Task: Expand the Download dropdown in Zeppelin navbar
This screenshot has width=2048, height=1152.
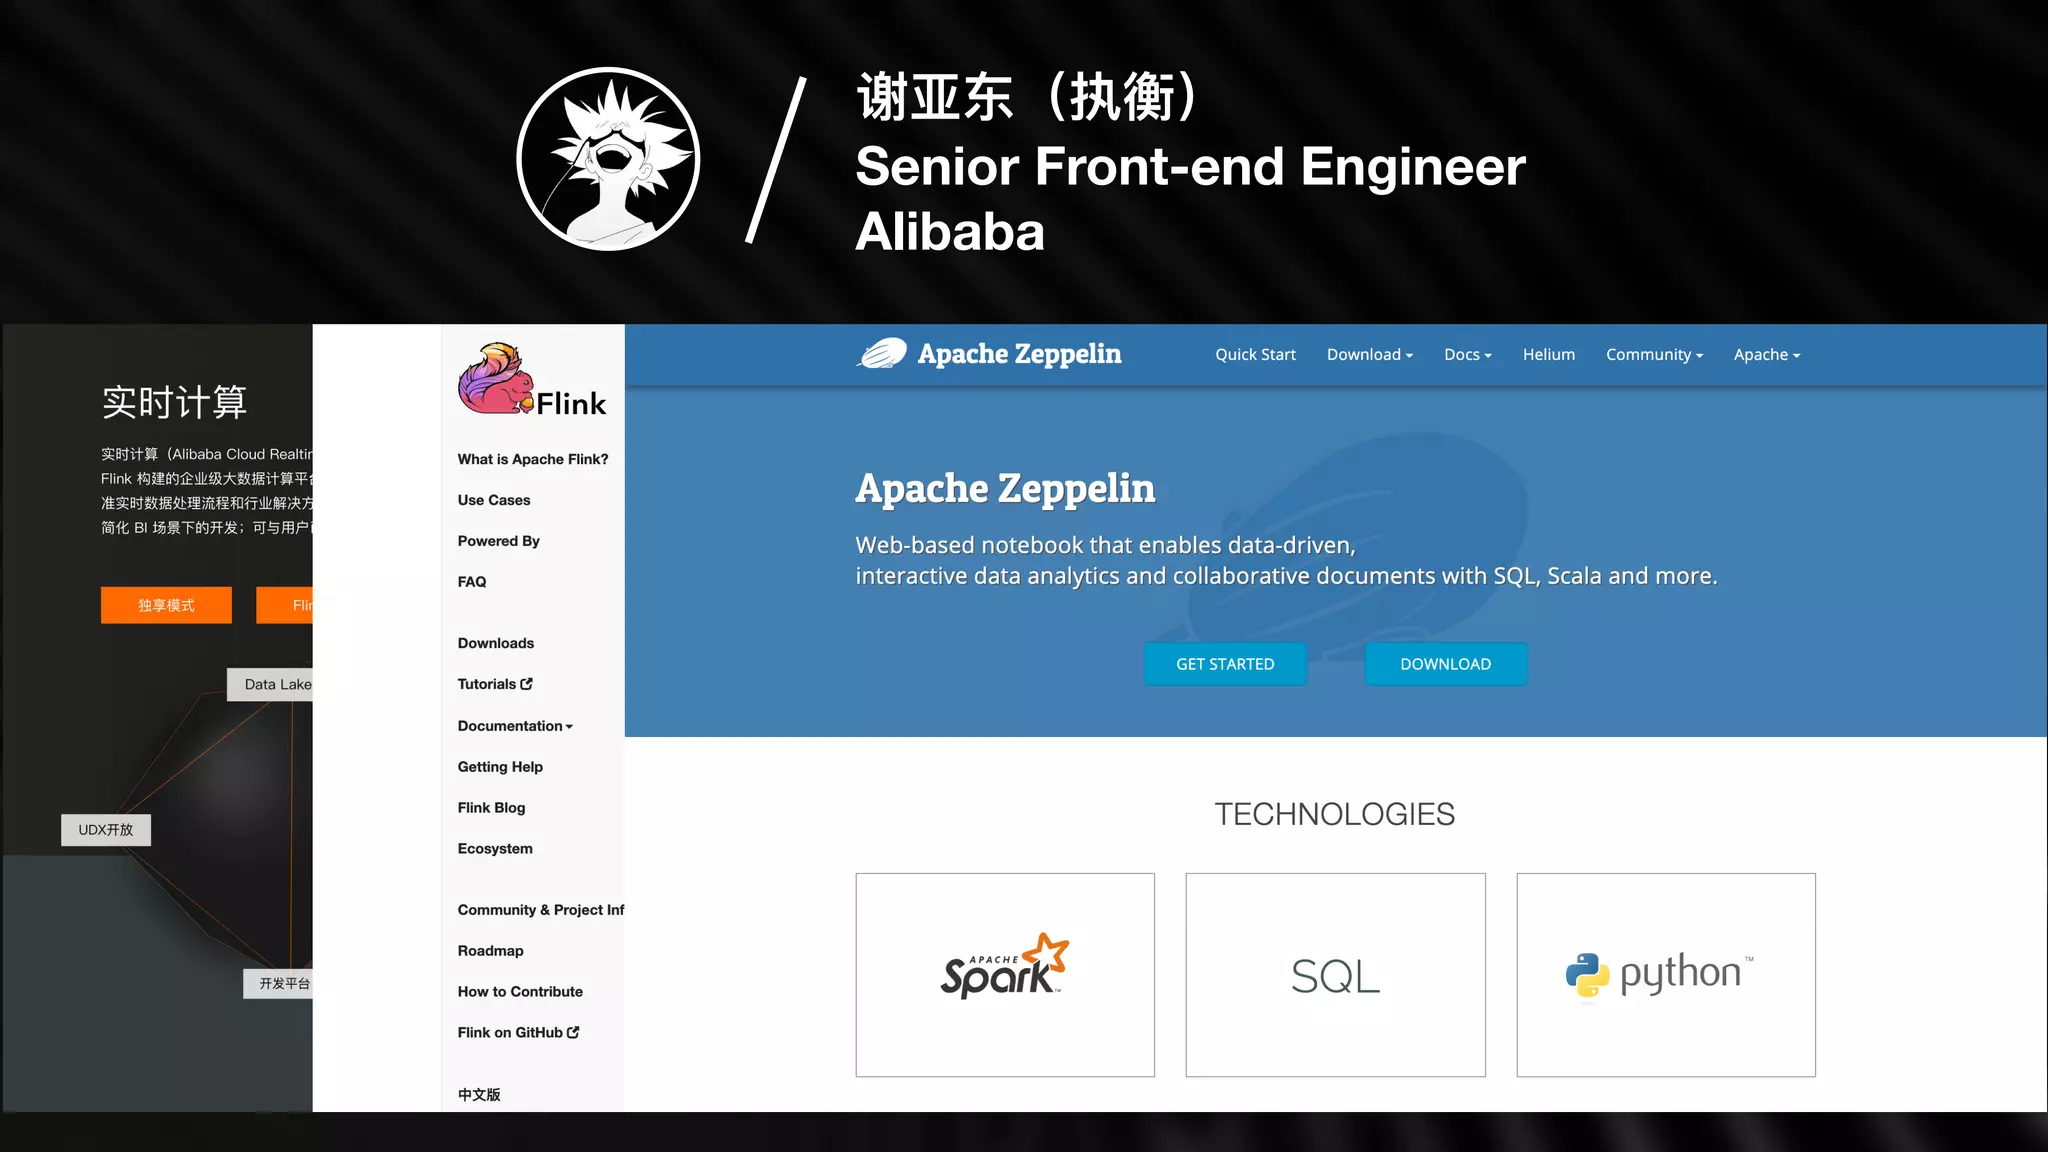Action: pos(1370,355)
